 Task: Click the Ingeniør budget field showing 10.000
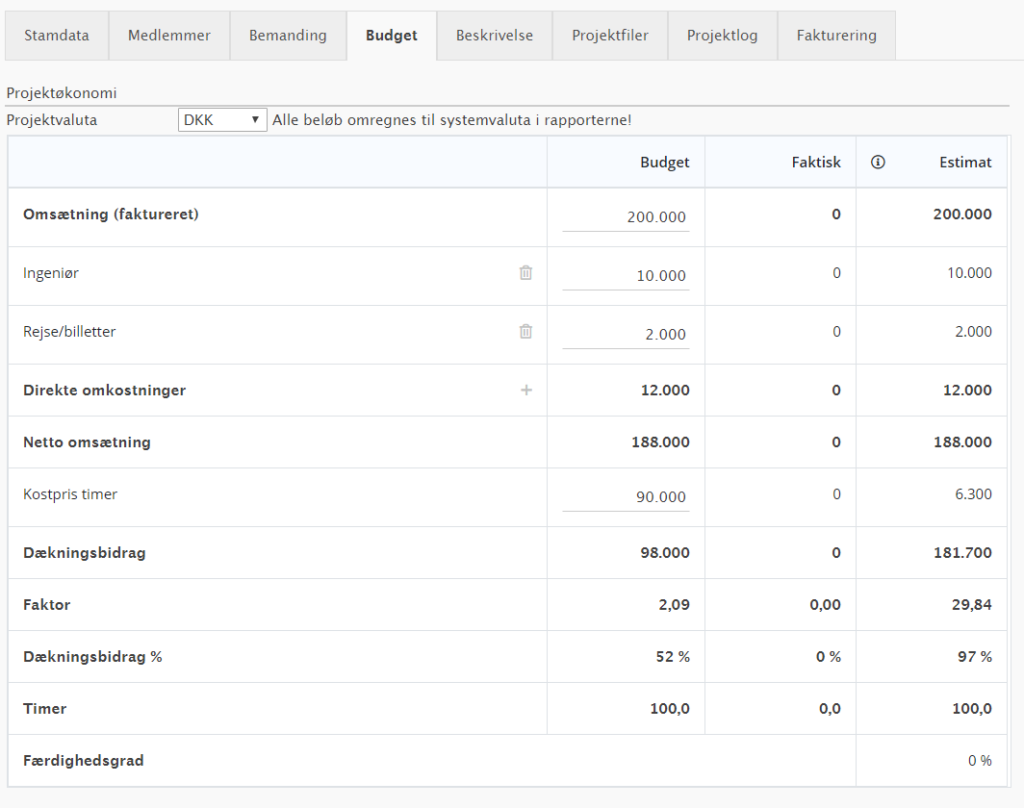tap(626, 276)
